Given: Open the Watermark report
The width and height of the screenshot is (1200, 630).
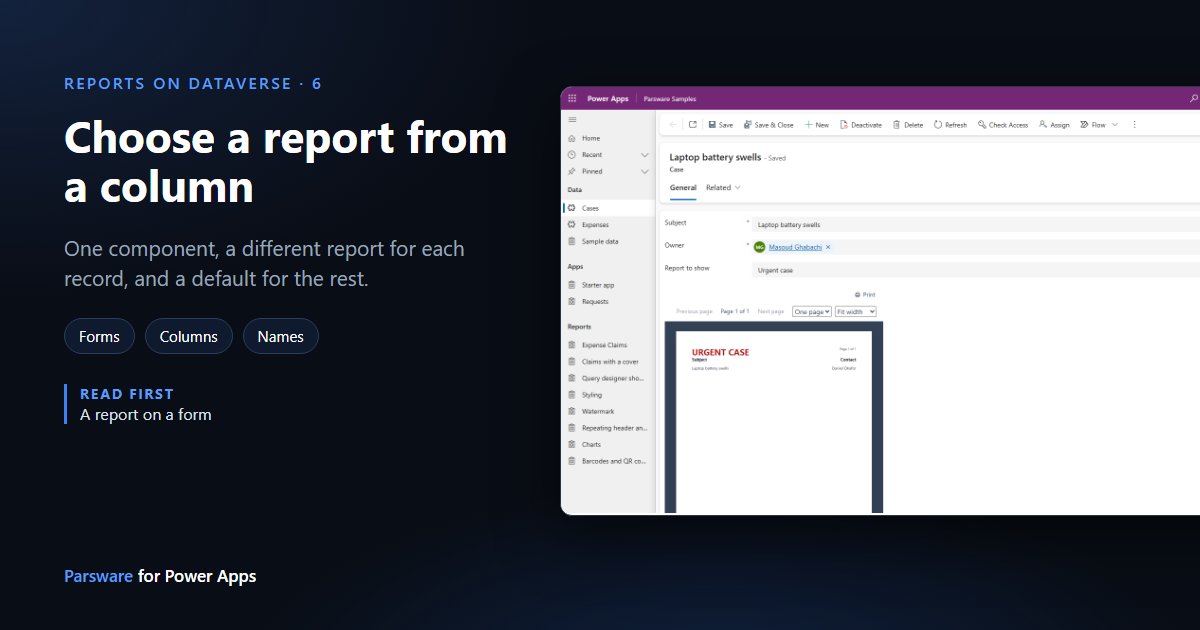Looking at the screenshot, I should (x=608, y=412).
